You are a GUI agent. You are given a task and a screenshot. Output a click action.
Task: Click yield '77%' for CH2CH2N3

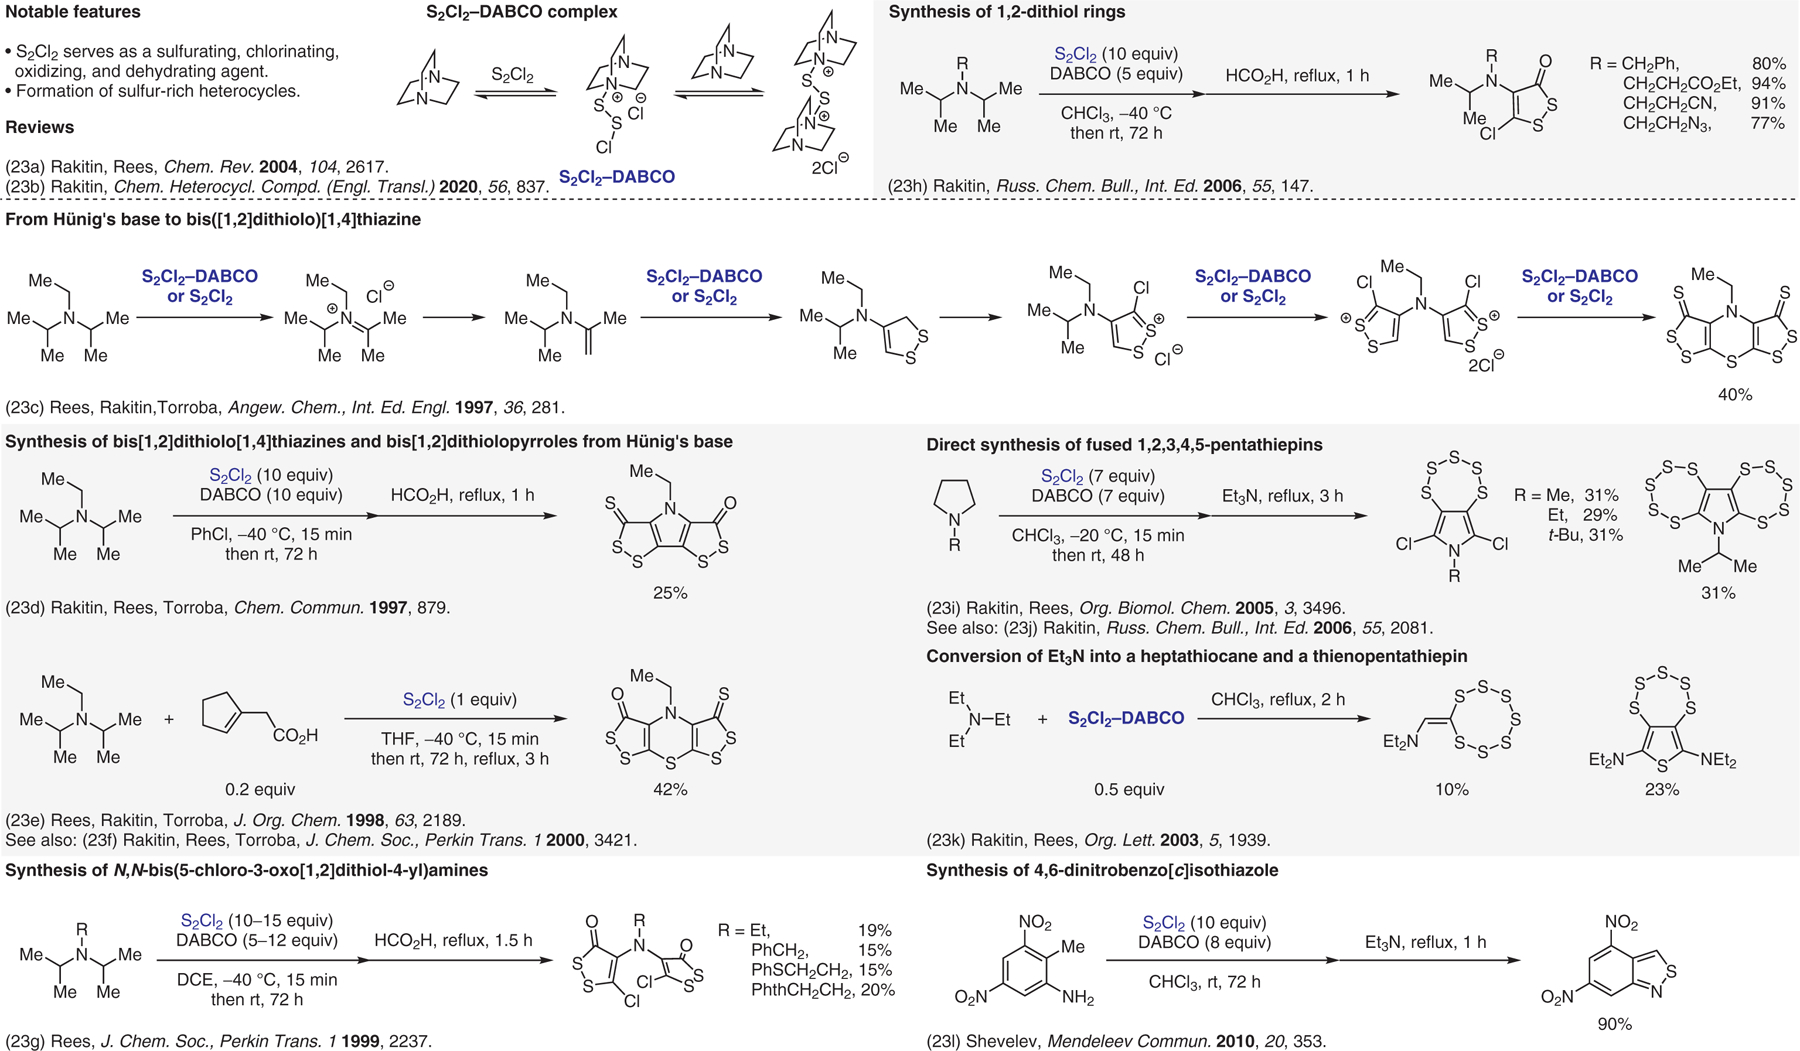[x=1768, y=123]
